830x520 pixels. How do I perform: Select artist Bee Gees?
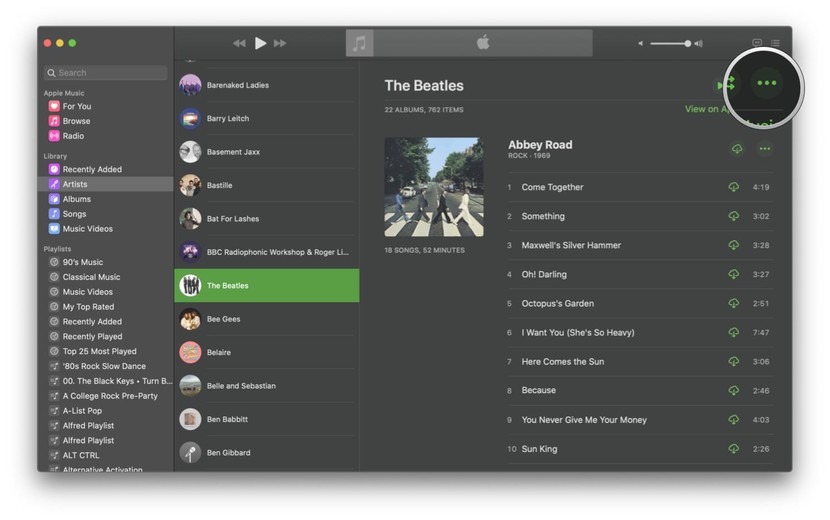point(267,319)
